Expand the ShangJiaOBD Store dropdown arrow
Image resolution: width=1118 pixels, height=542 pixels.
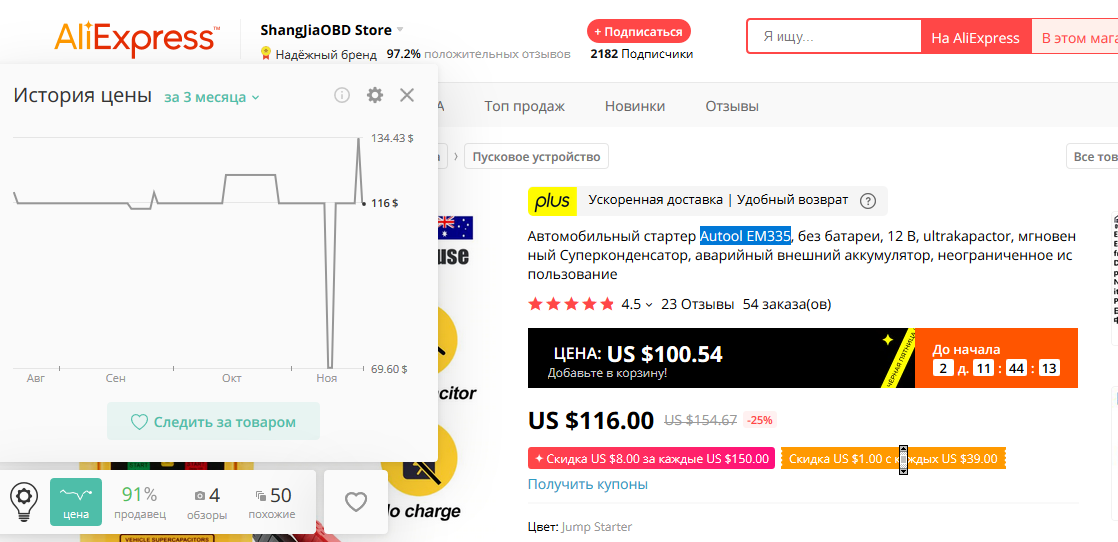[x=400, y=30]
